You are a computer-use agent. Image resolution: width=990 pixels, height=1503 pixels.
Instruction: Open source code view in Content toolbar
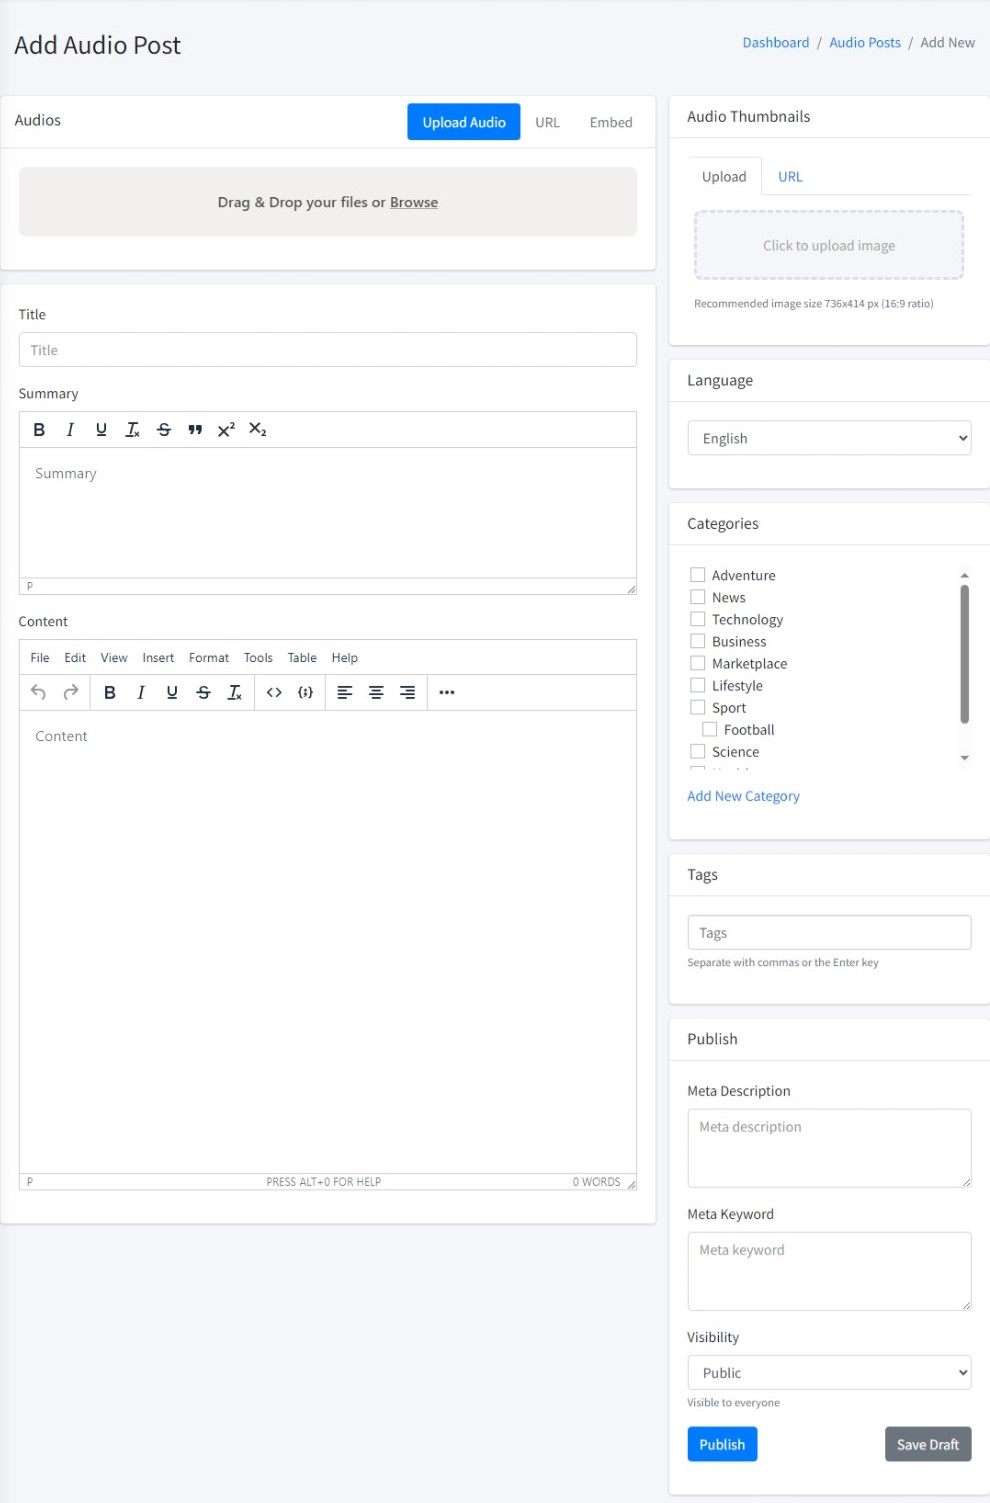[x=274, y=692]
